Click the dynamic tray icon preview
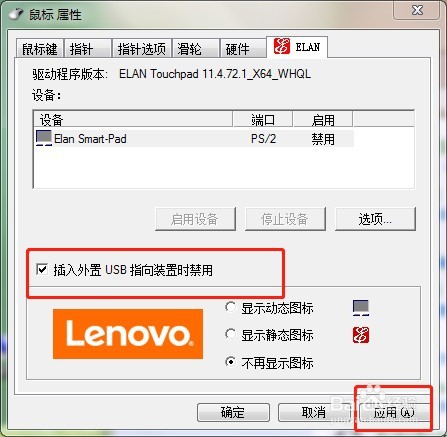447x437 pixels. tap(361, 307)
